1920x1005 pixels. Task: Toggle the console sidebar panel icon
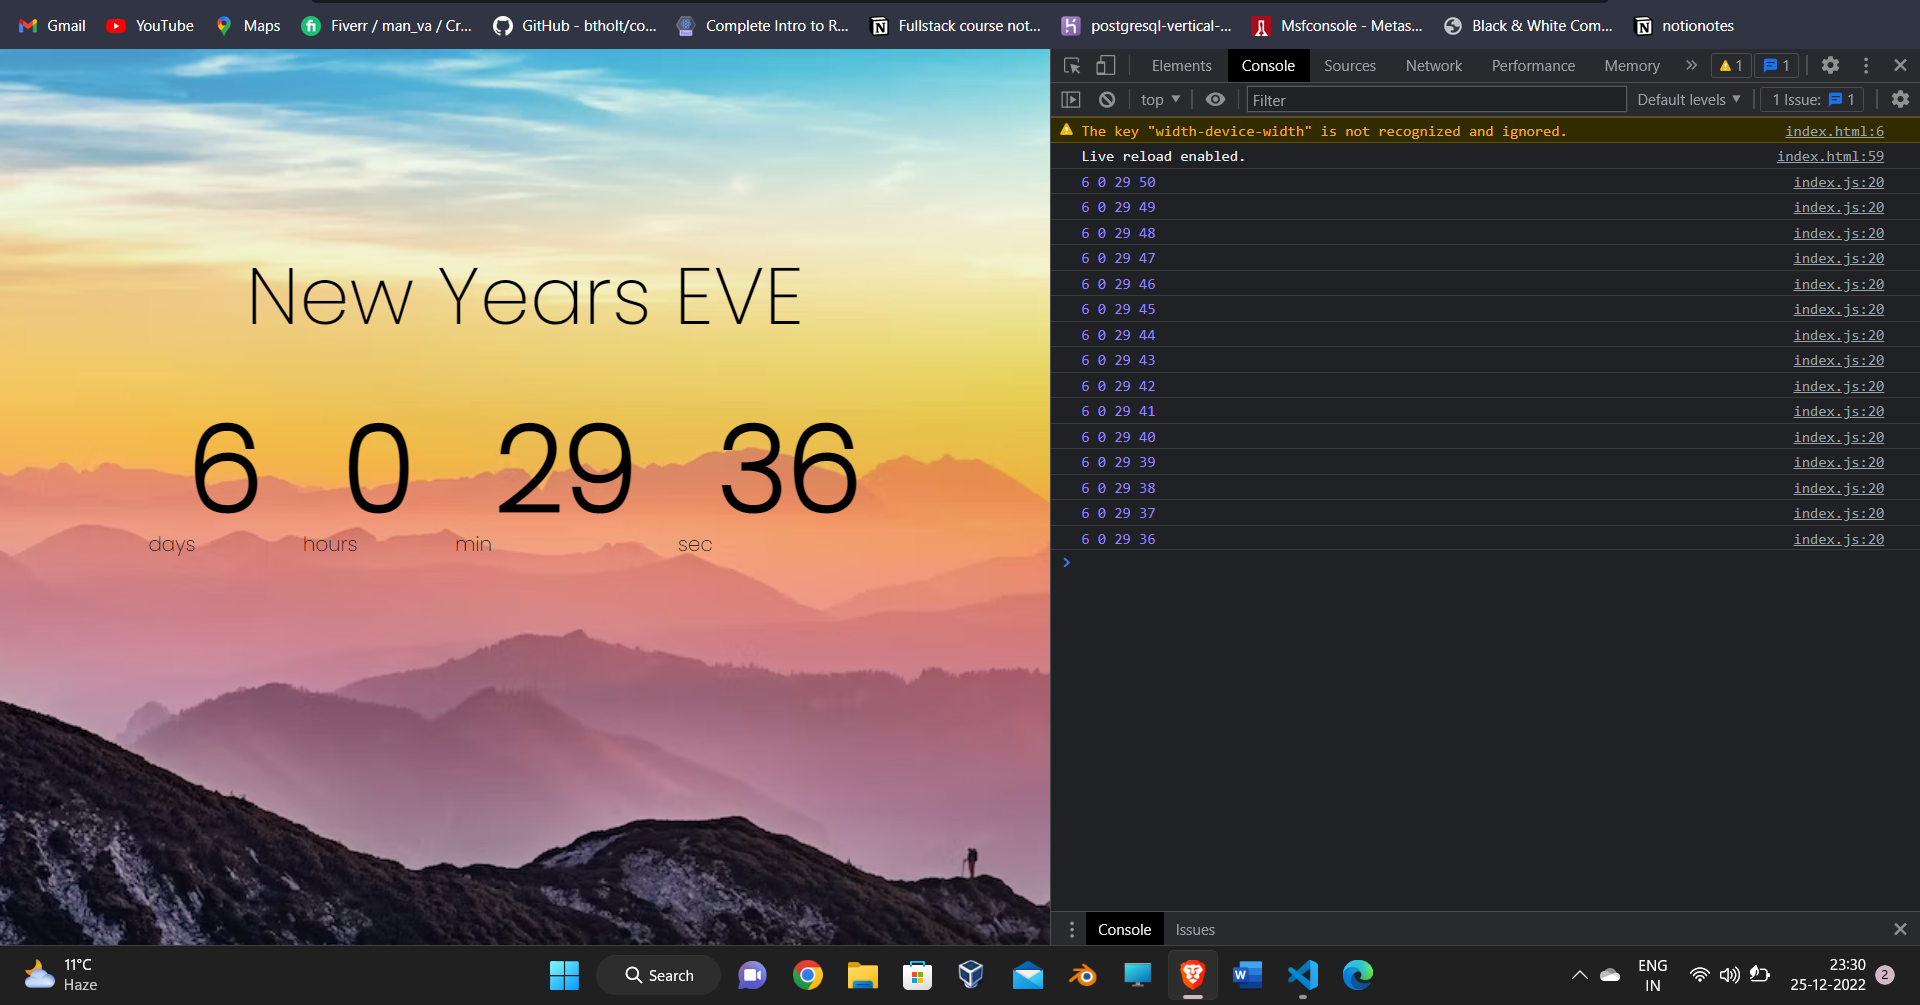coord(1071,100)
